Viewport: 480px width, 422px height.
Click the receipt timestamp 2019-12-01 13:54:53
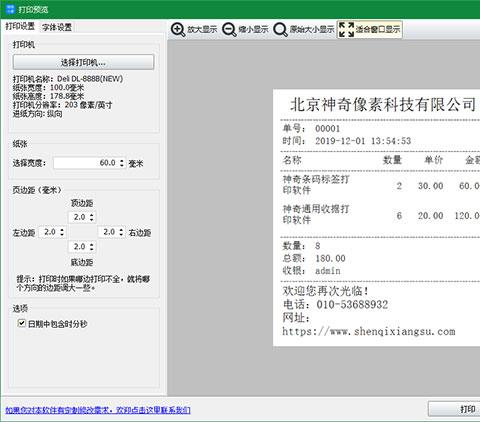363,141
